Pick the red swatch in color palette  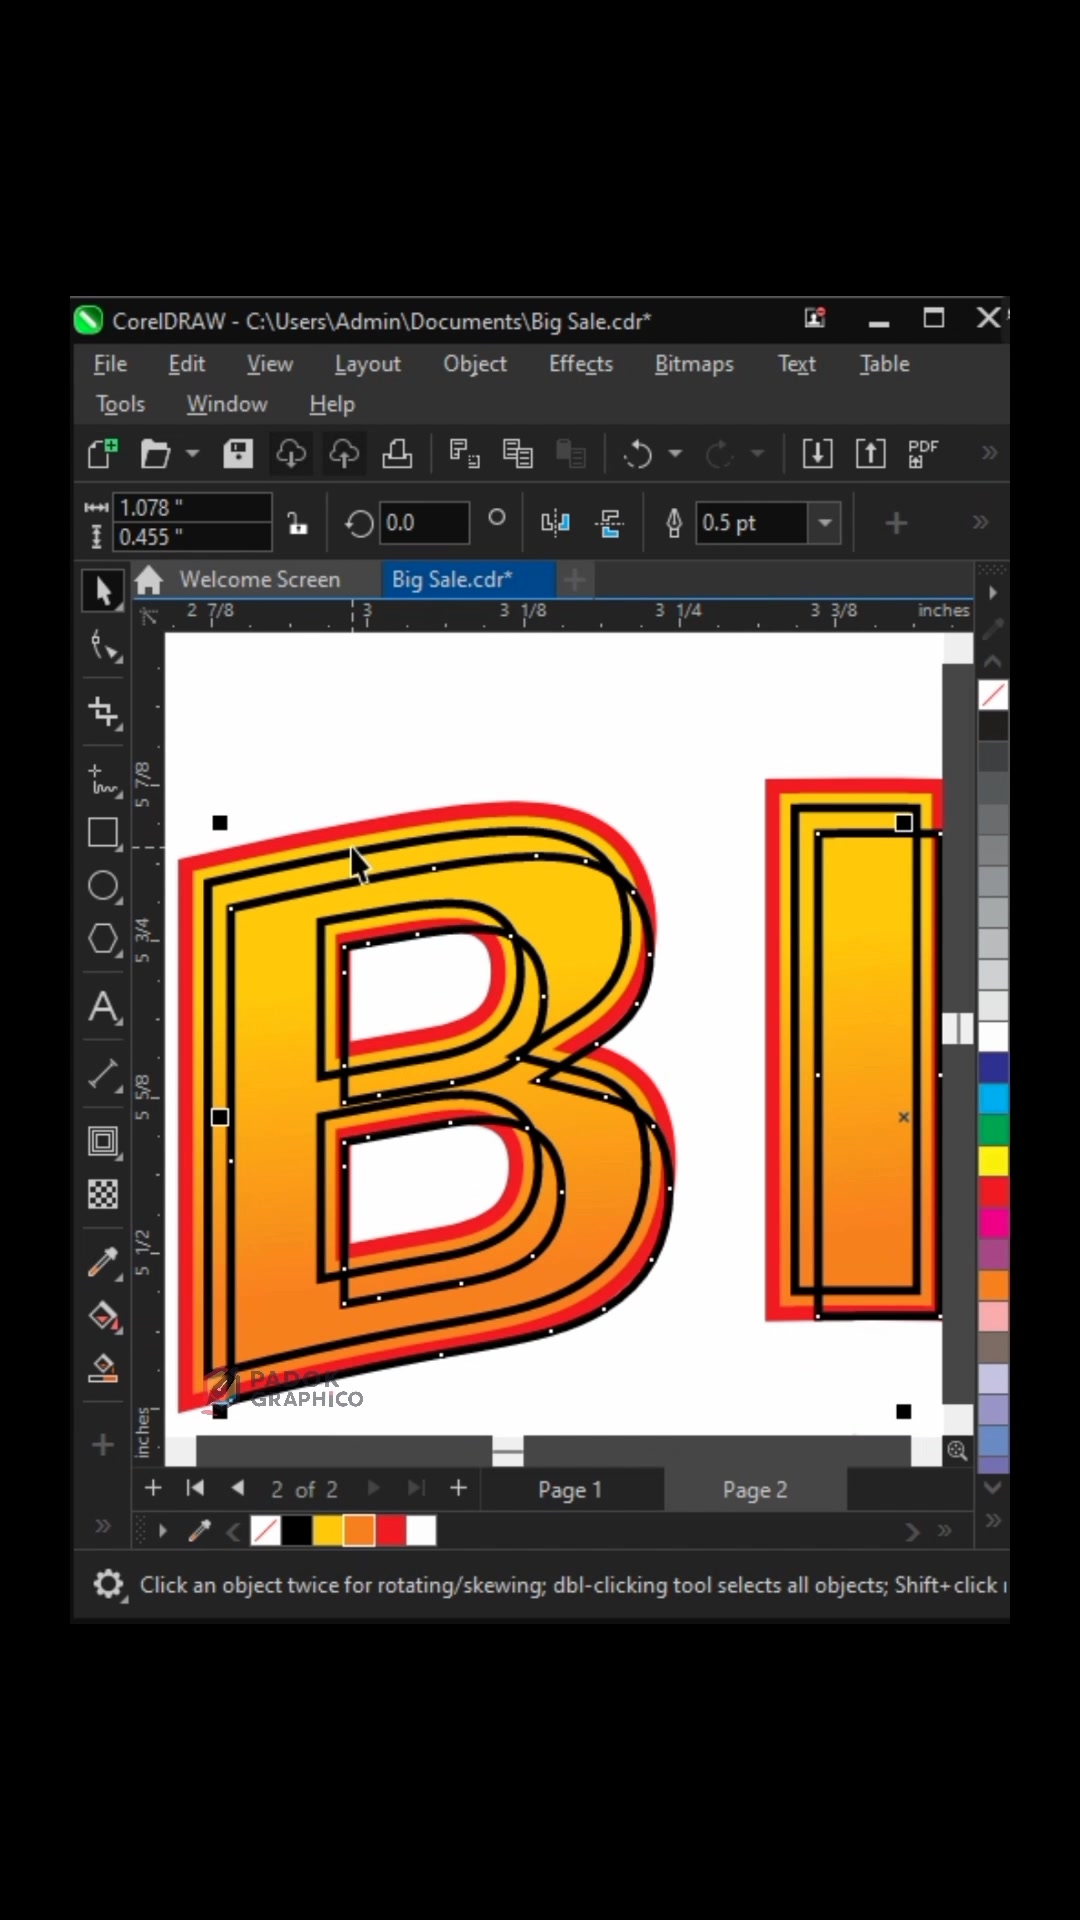pyautogui.click(x=993, y=1191)
